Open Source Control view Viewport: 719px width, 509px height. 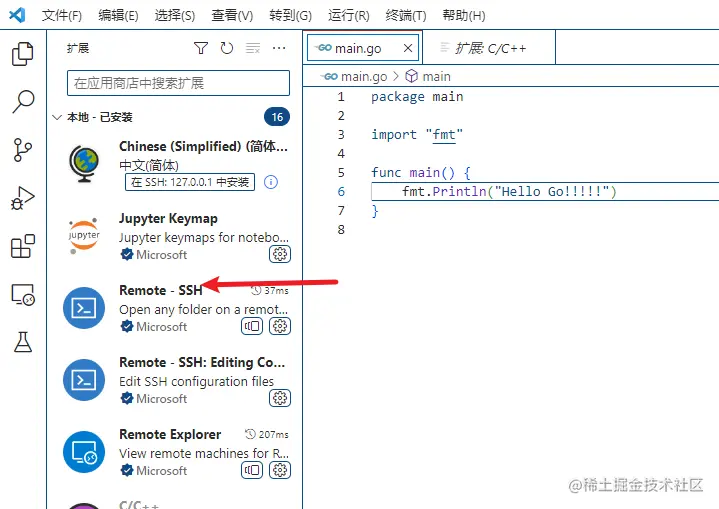coord(22,149)
